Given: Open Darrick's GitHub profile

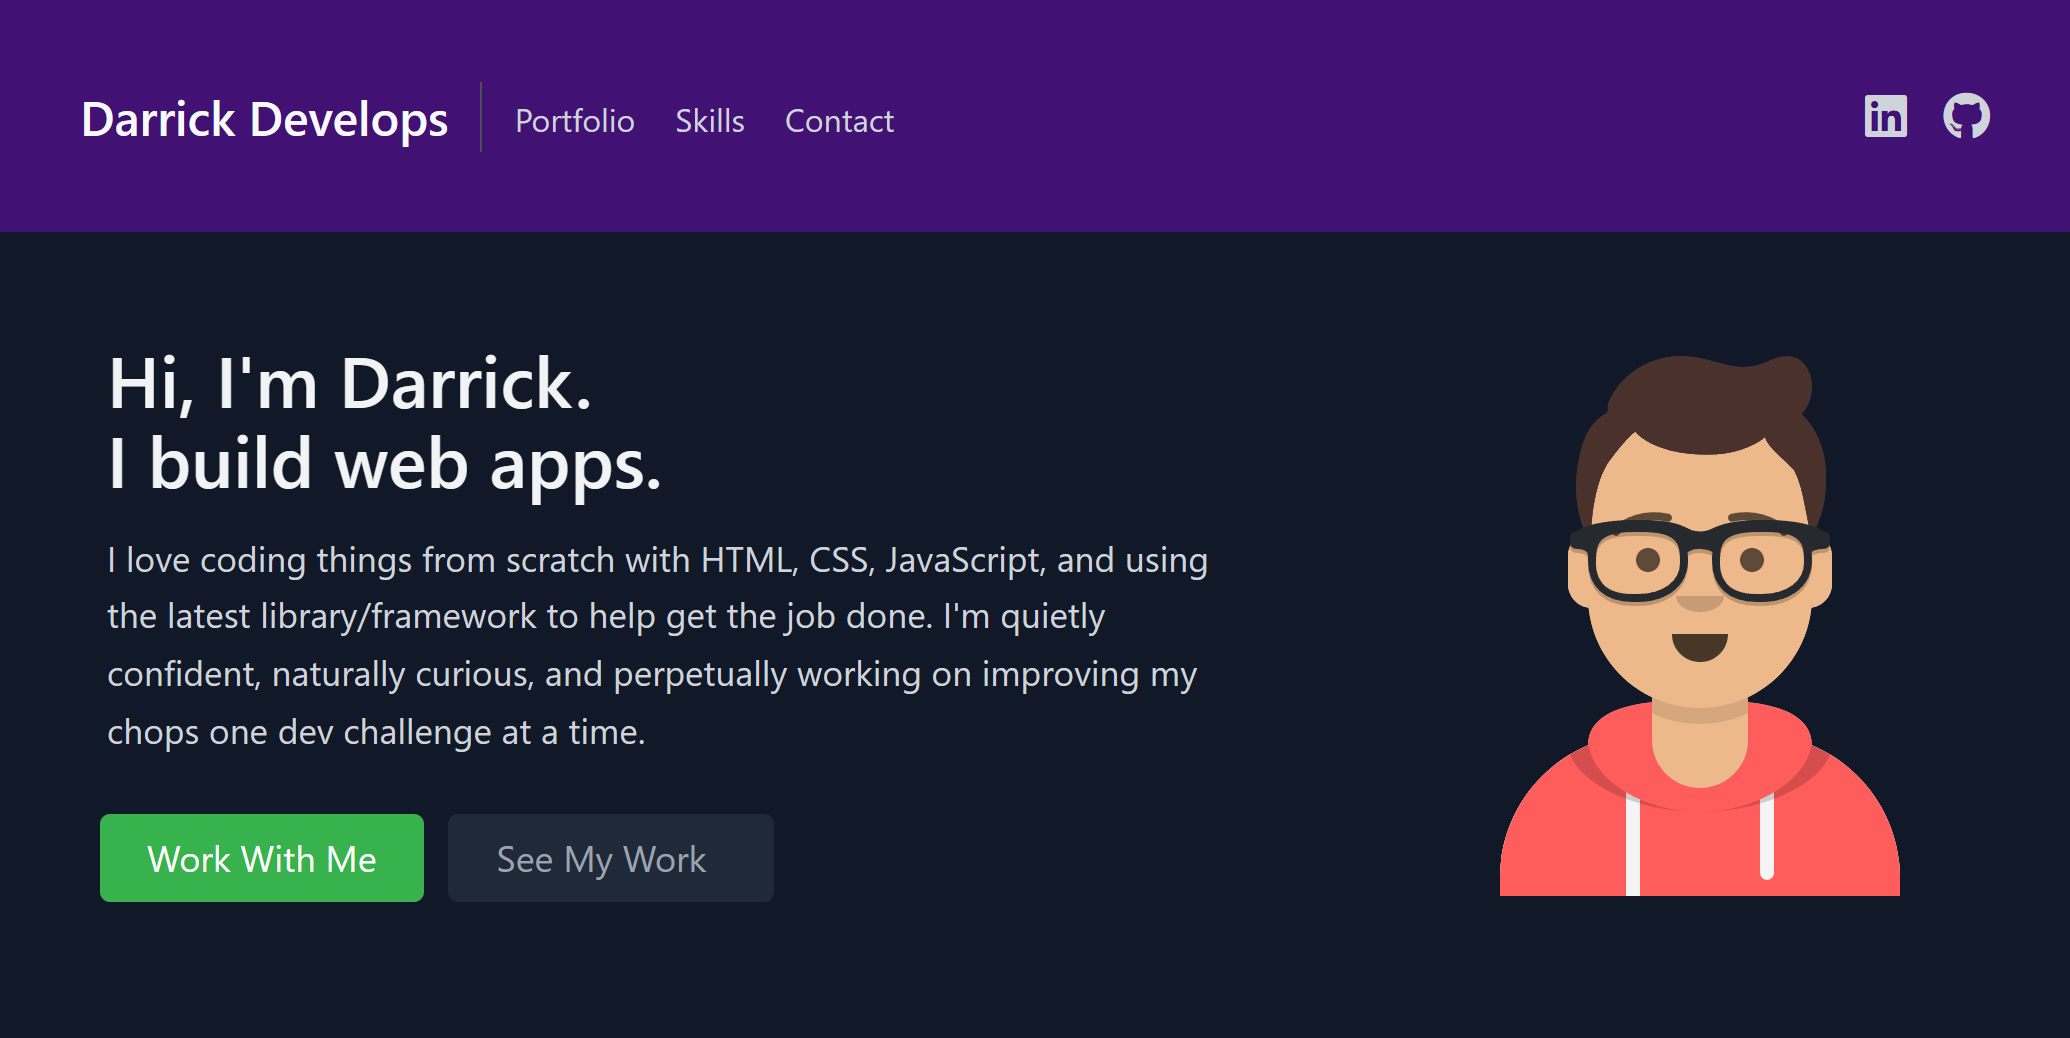Looking at the screenshot, I should tap(1966, 116).
